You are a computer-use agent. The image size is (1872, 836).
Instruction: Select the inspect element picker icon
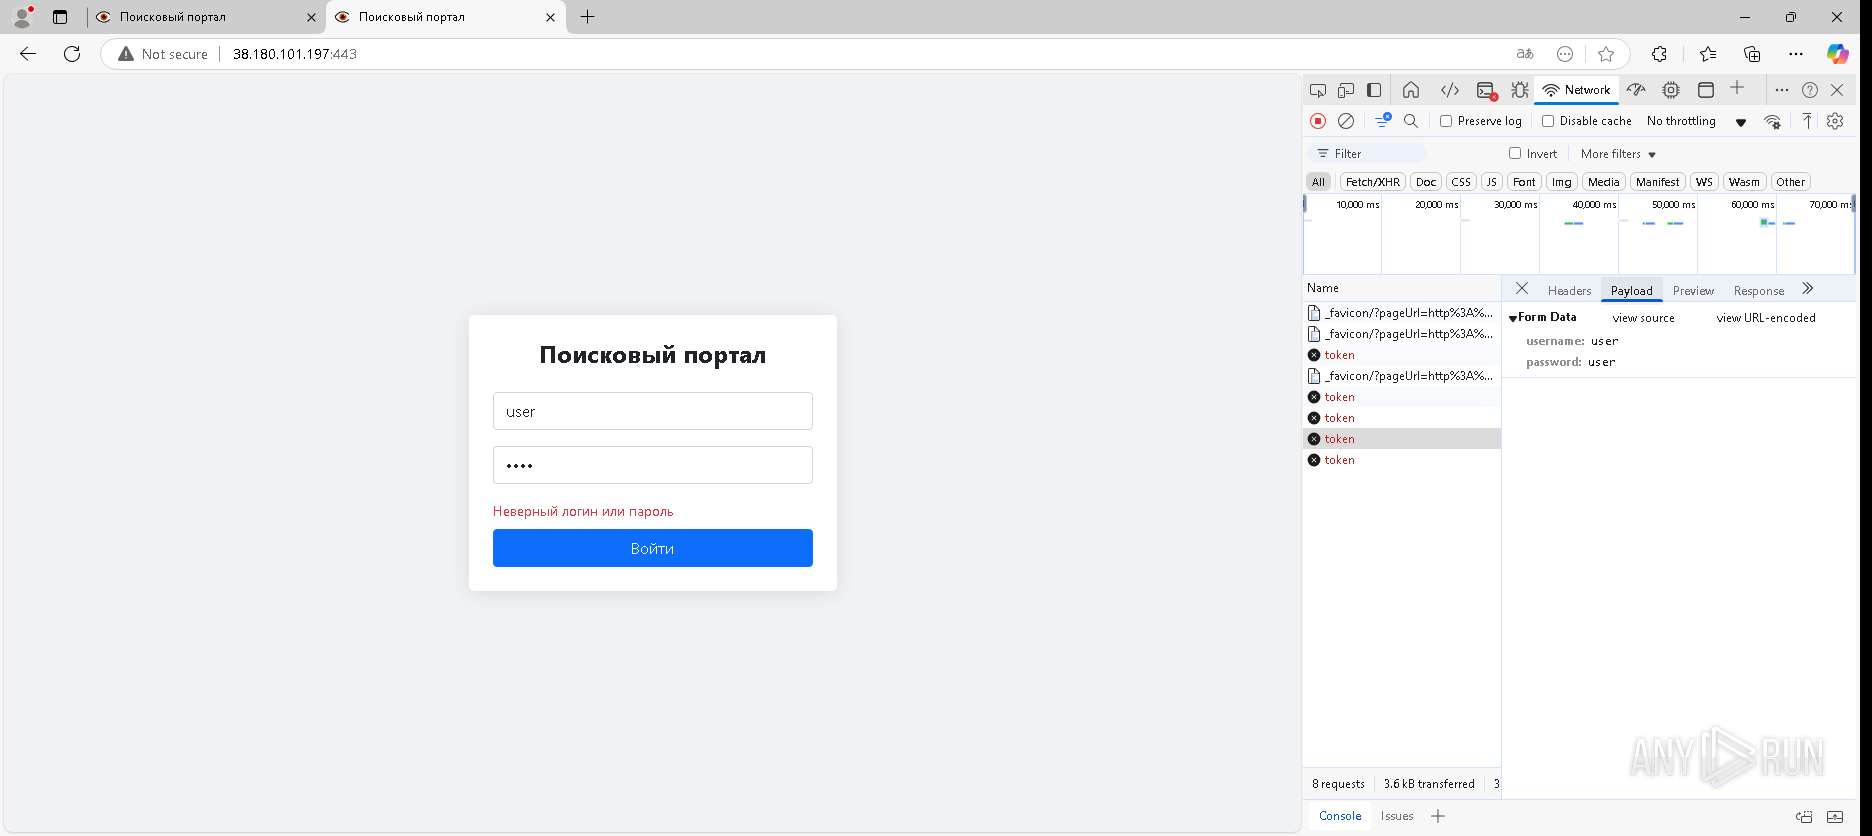(x=1318, y=90)
